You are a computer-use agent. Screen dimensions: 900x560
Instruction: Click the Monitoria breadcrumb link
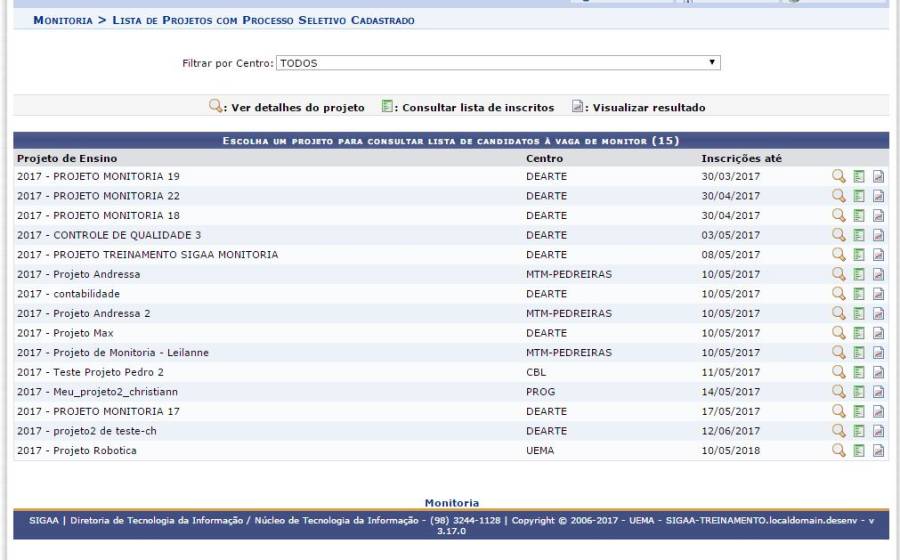click(x=64, y=20)
